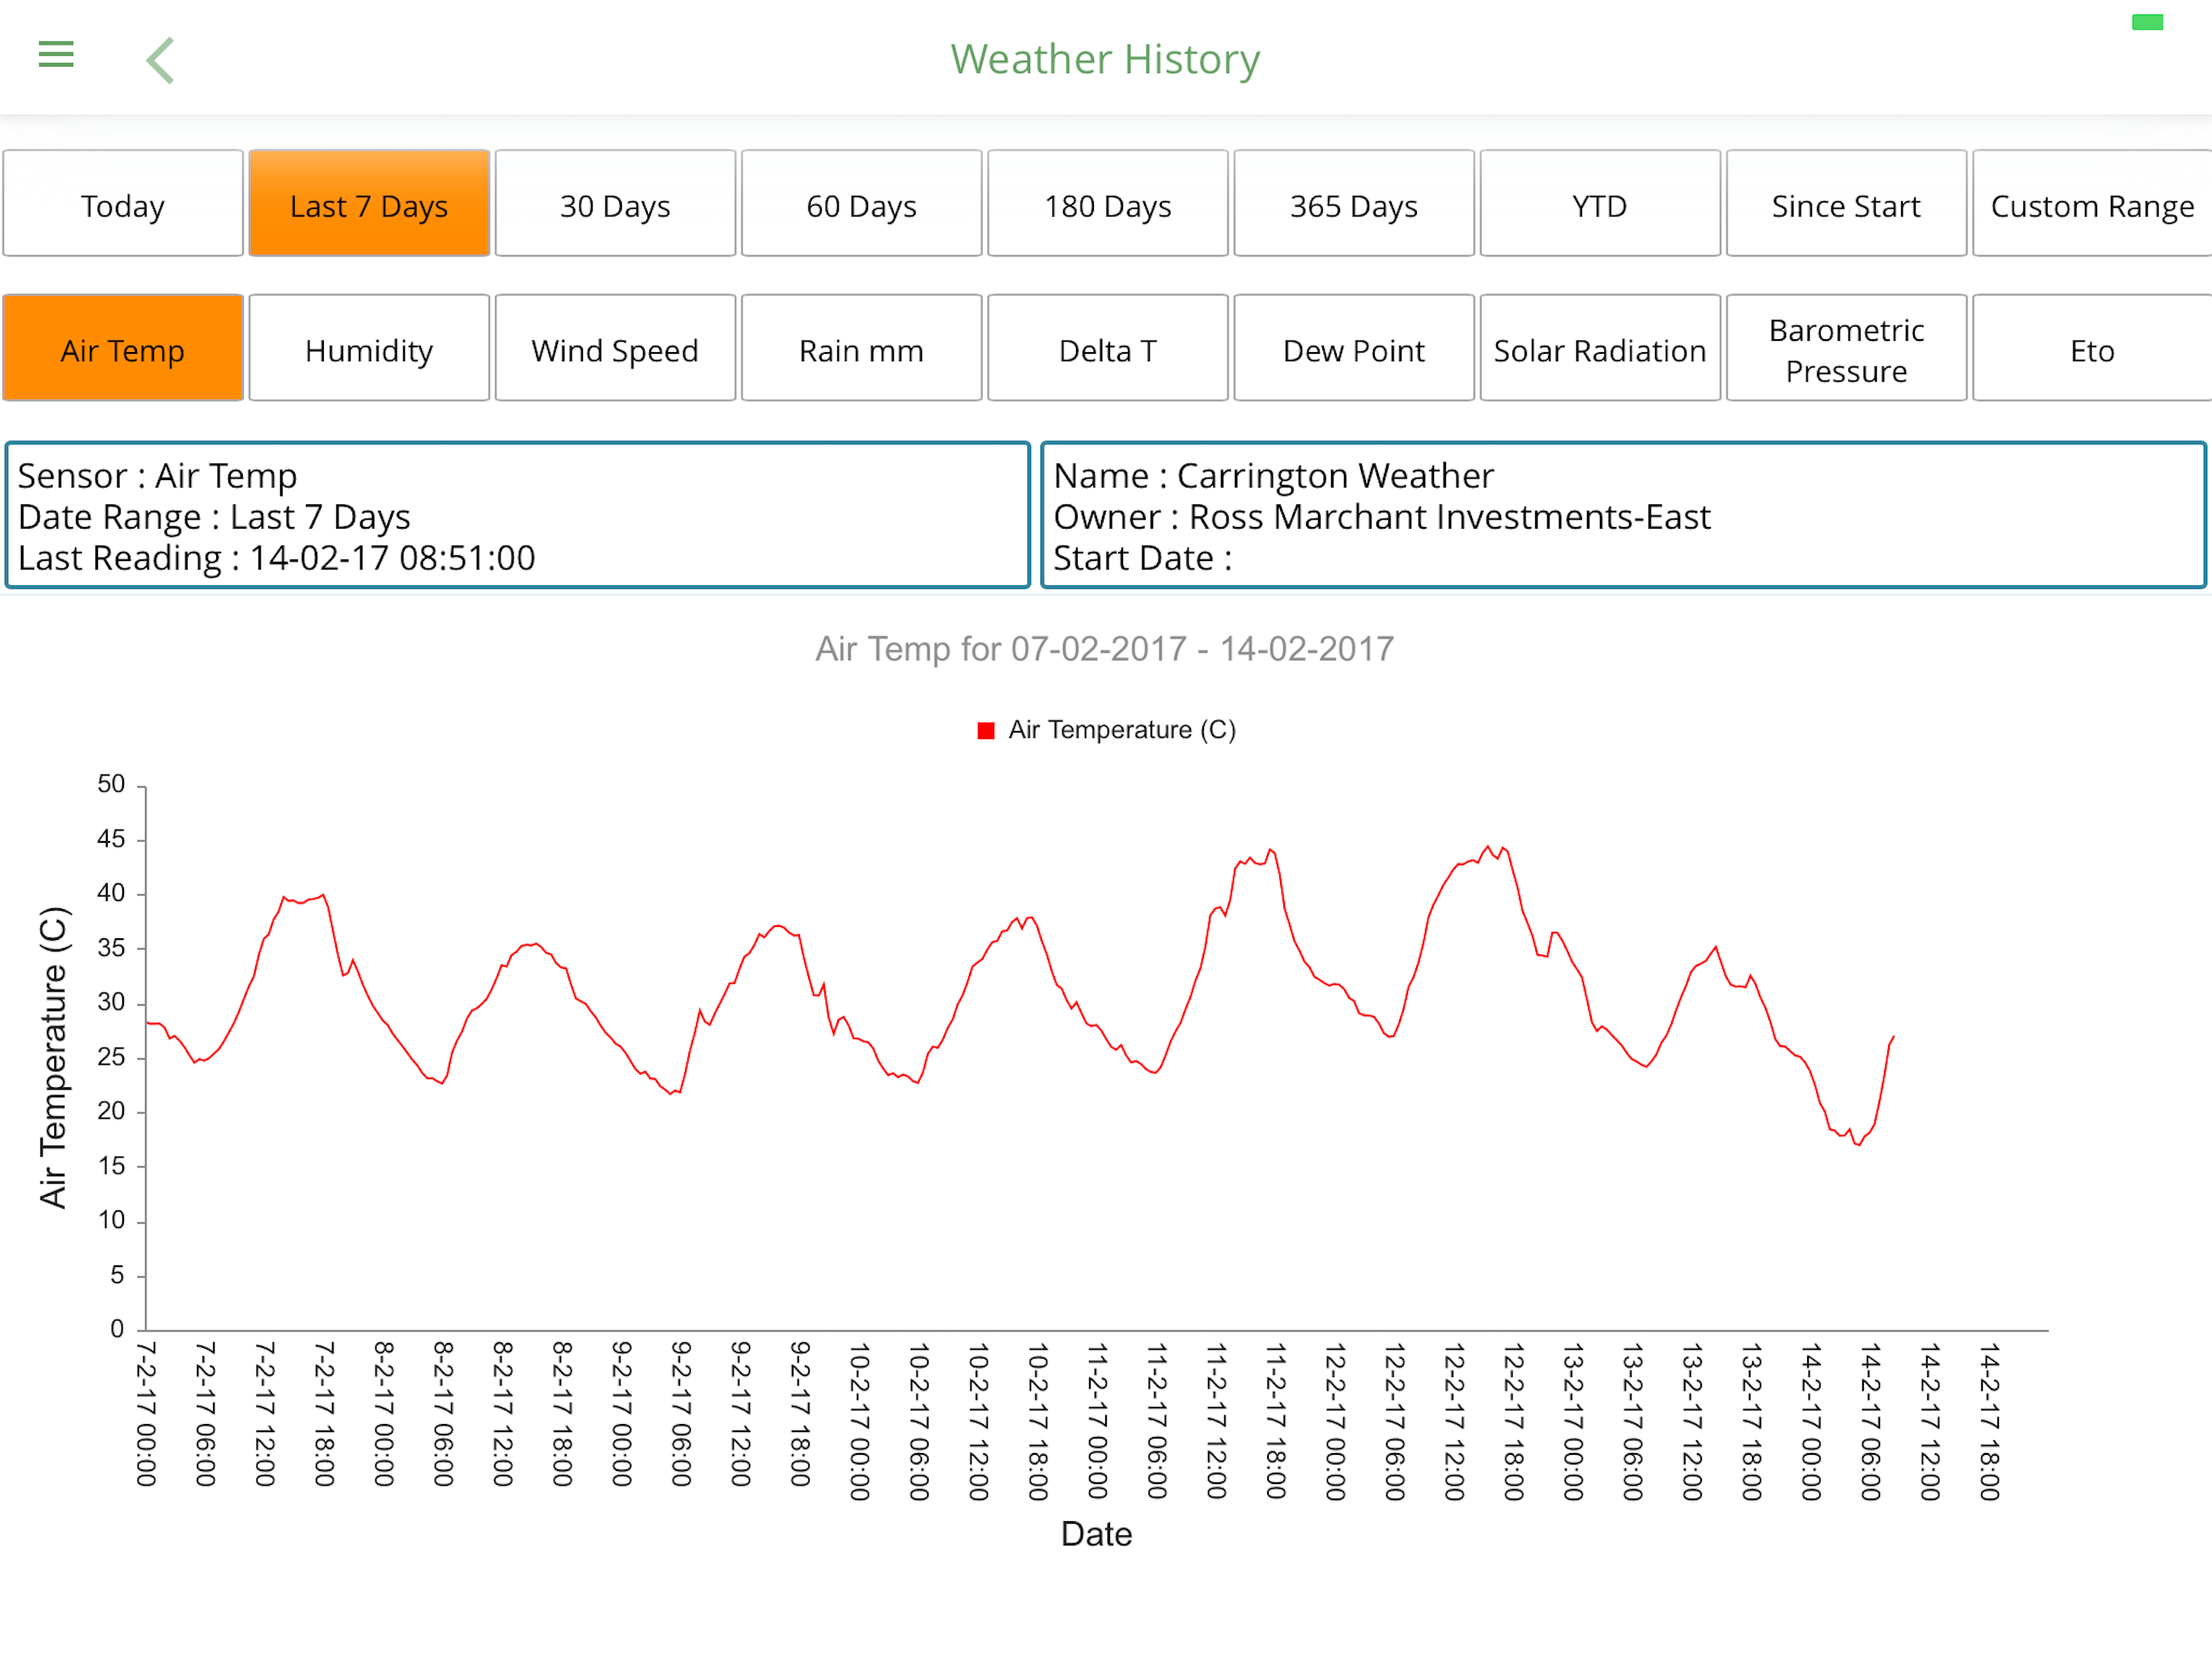Tap the back arrow chevron
2212x1658 pixels.
(x=161, y=60)
